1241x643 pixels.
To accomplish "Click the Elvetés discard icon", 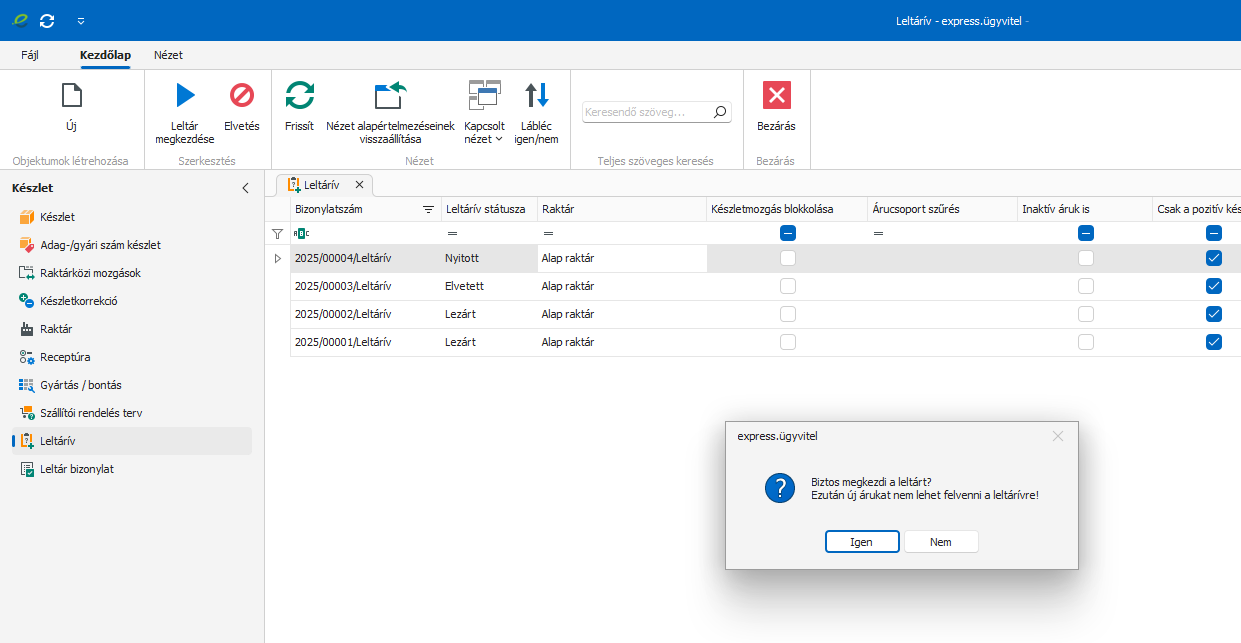I will pyautogui.click(x=242, y=96).
